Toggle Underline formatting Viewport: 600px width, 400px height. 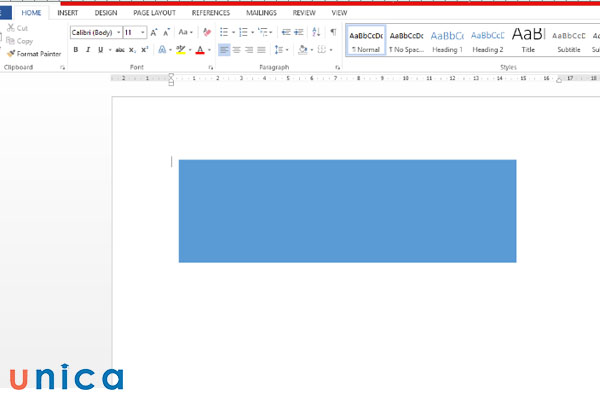tap(99, 49)
